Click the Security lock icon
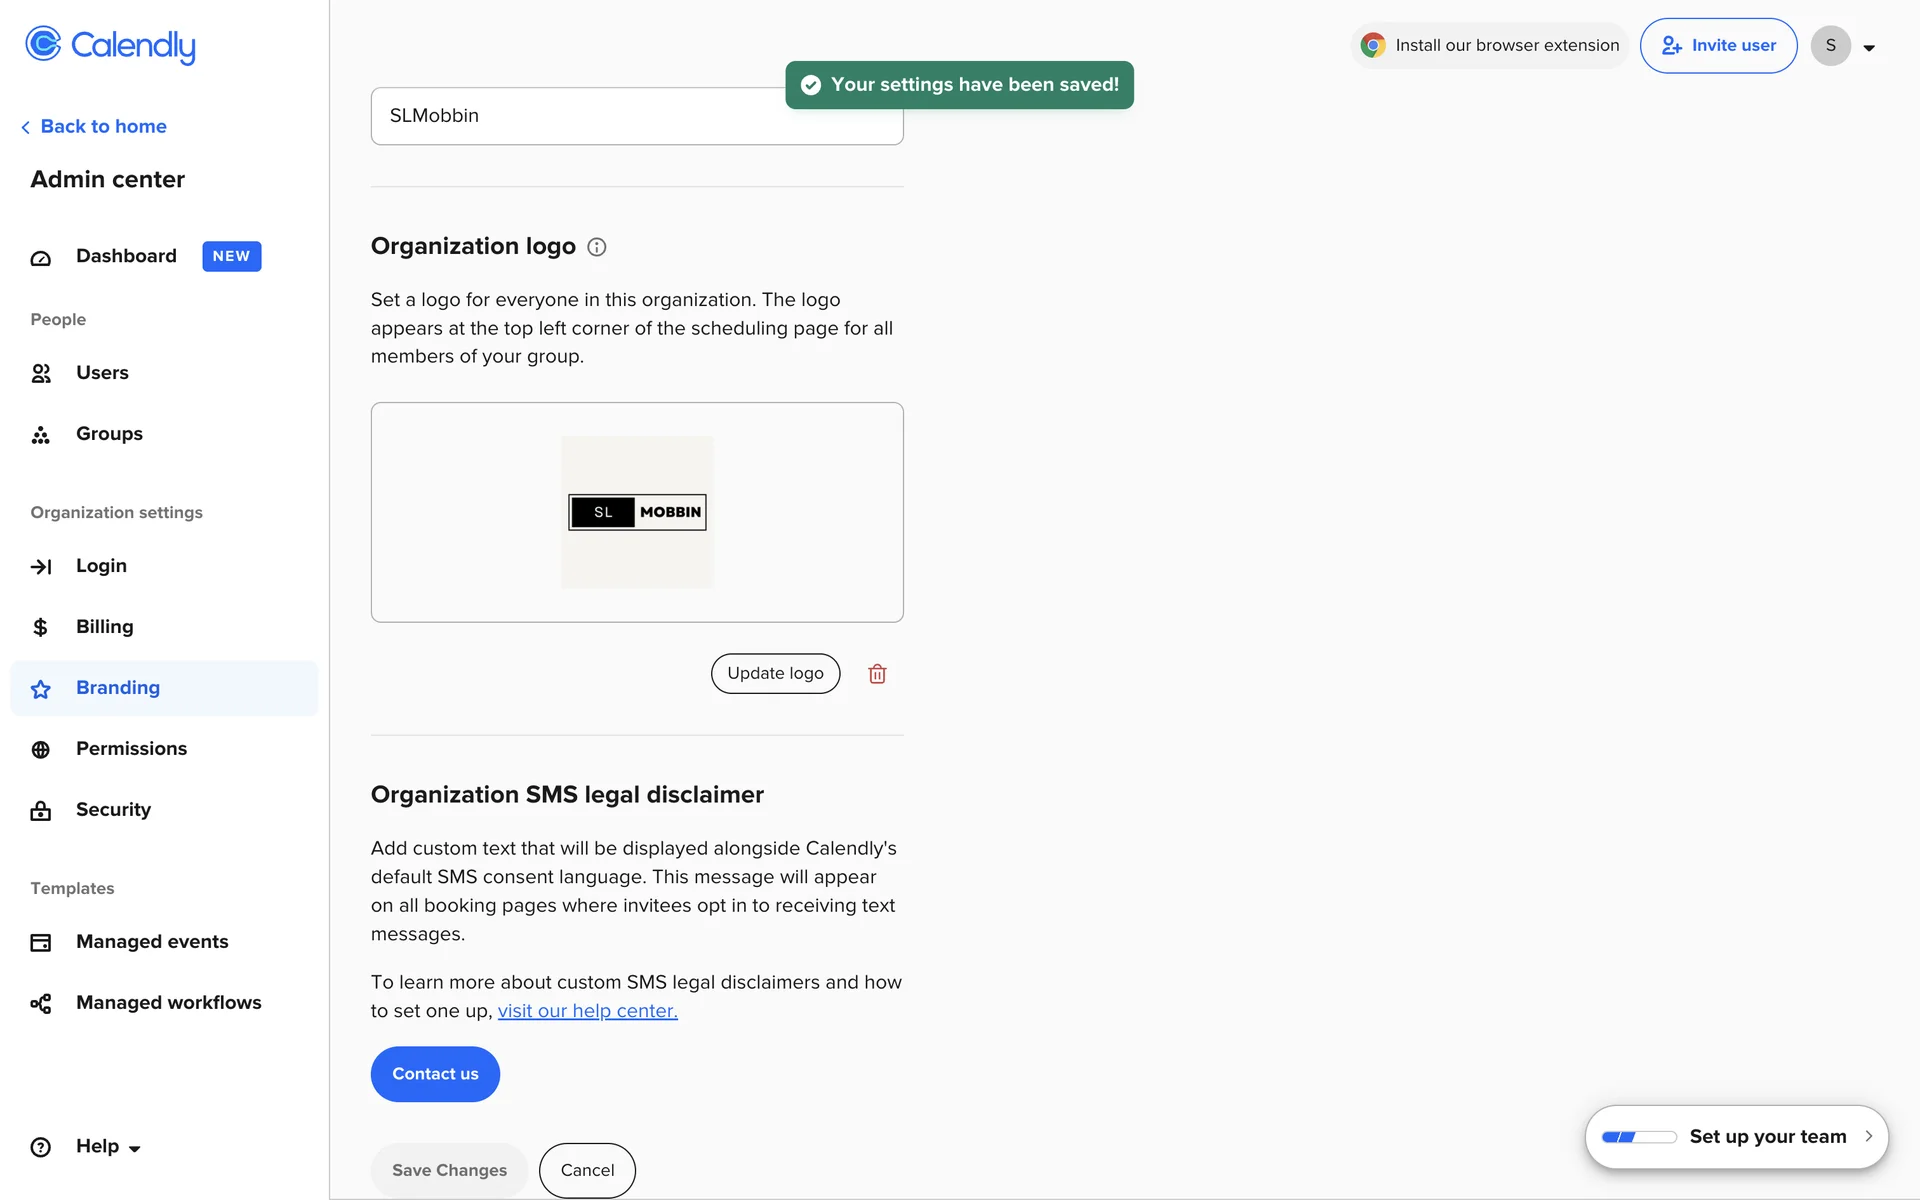Viewport: 1920px width, 1200px height. coord(41,811)
